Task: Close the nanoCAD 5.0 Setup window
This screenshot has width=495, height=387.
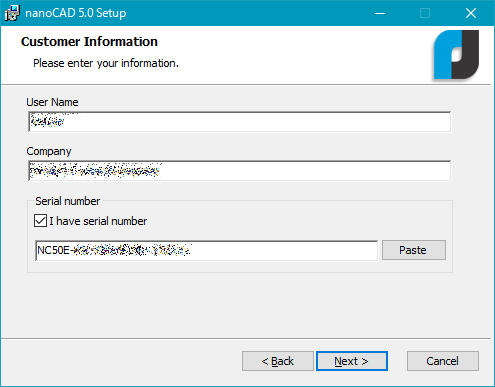Action: pos(471,13)
